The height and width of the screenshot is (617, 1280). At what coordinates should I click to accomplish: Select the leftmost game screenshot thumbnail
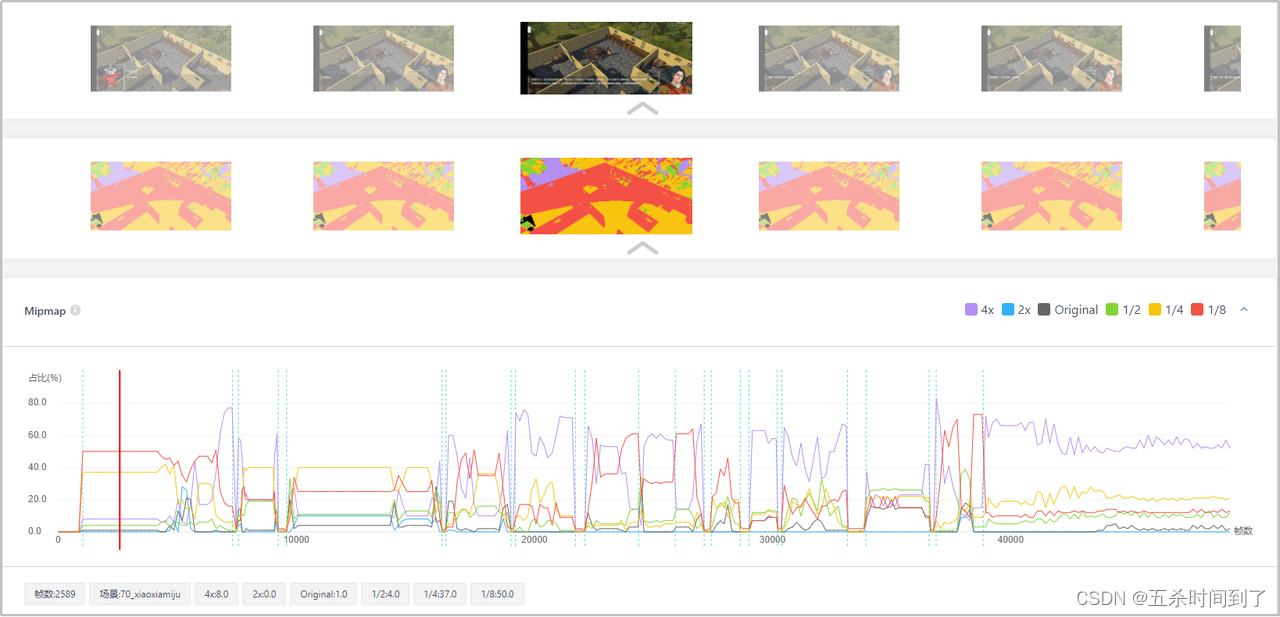pos(161,58)
